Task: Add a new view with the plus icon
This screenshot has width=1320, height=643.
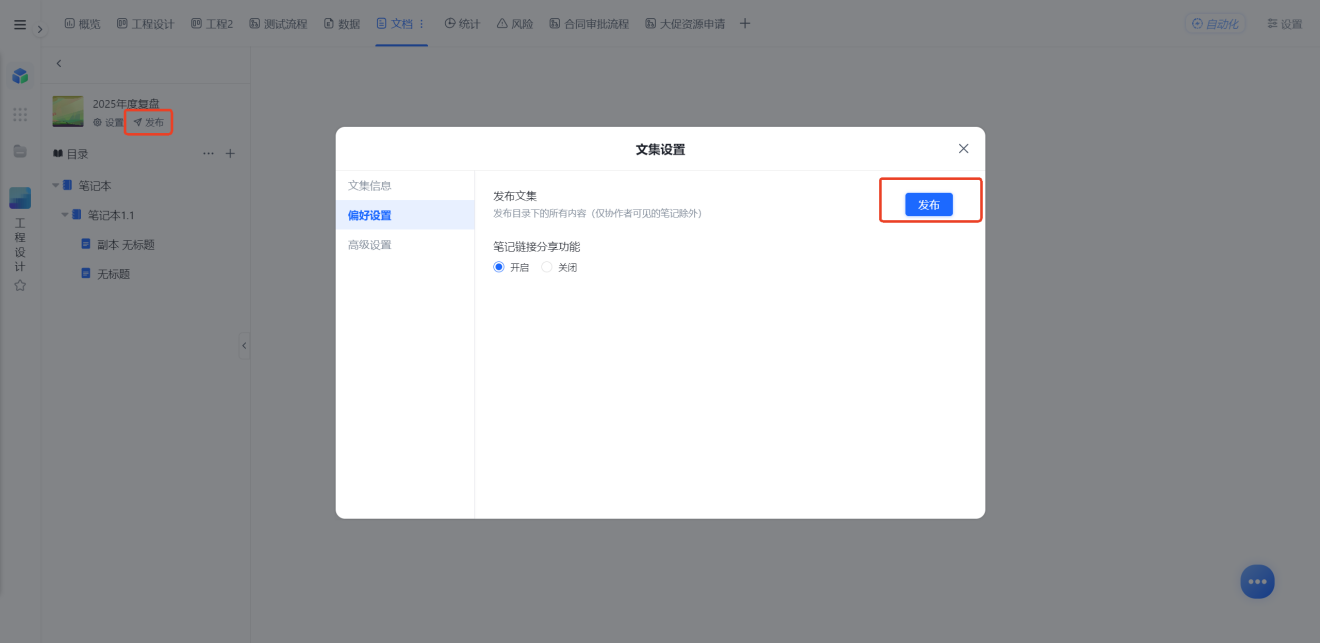Action: click(745, 24)
